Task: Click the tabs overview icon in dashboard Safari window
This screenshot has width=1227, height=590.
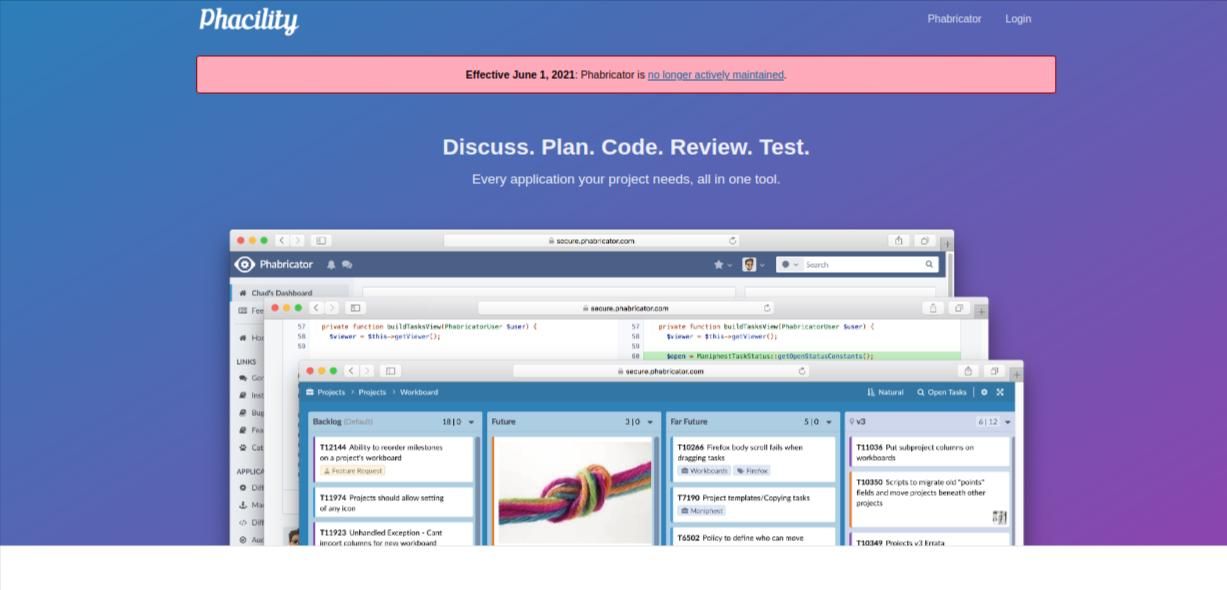Action: coord(924,241)
